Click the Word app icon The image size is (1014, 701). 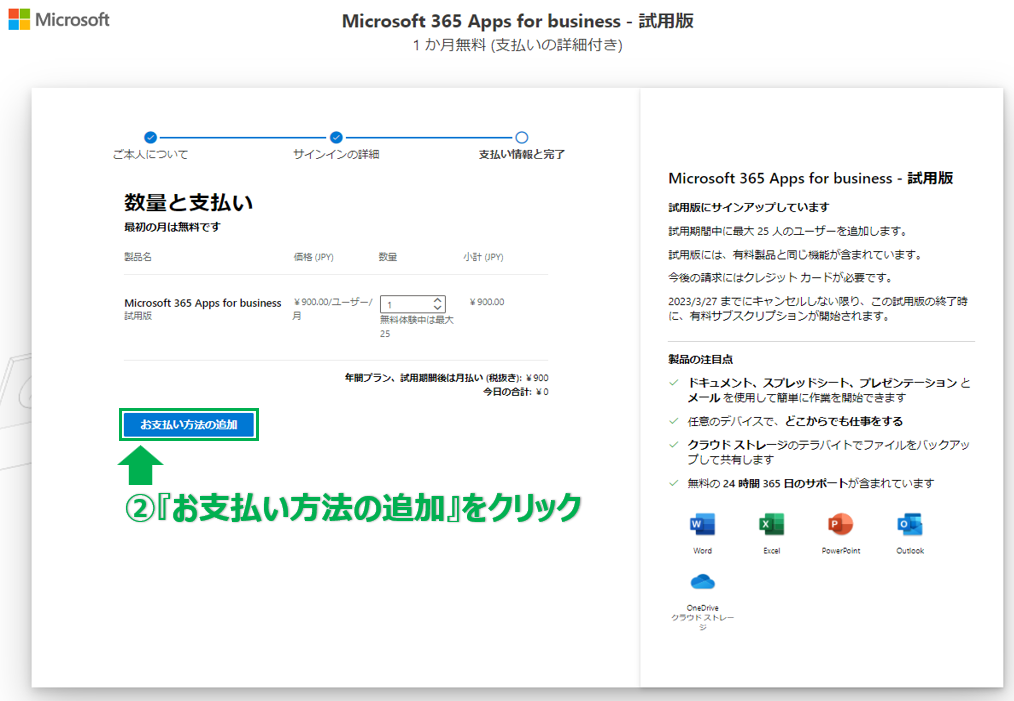[x=702, y=524]
